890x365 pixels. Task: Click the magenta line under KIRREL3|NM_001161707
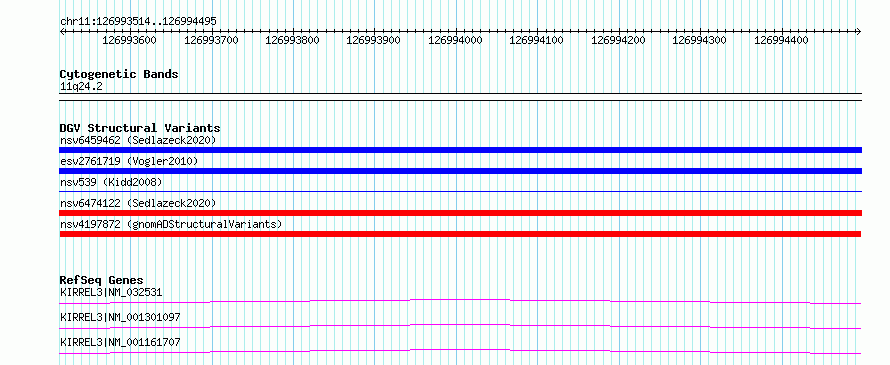point(460,351)
